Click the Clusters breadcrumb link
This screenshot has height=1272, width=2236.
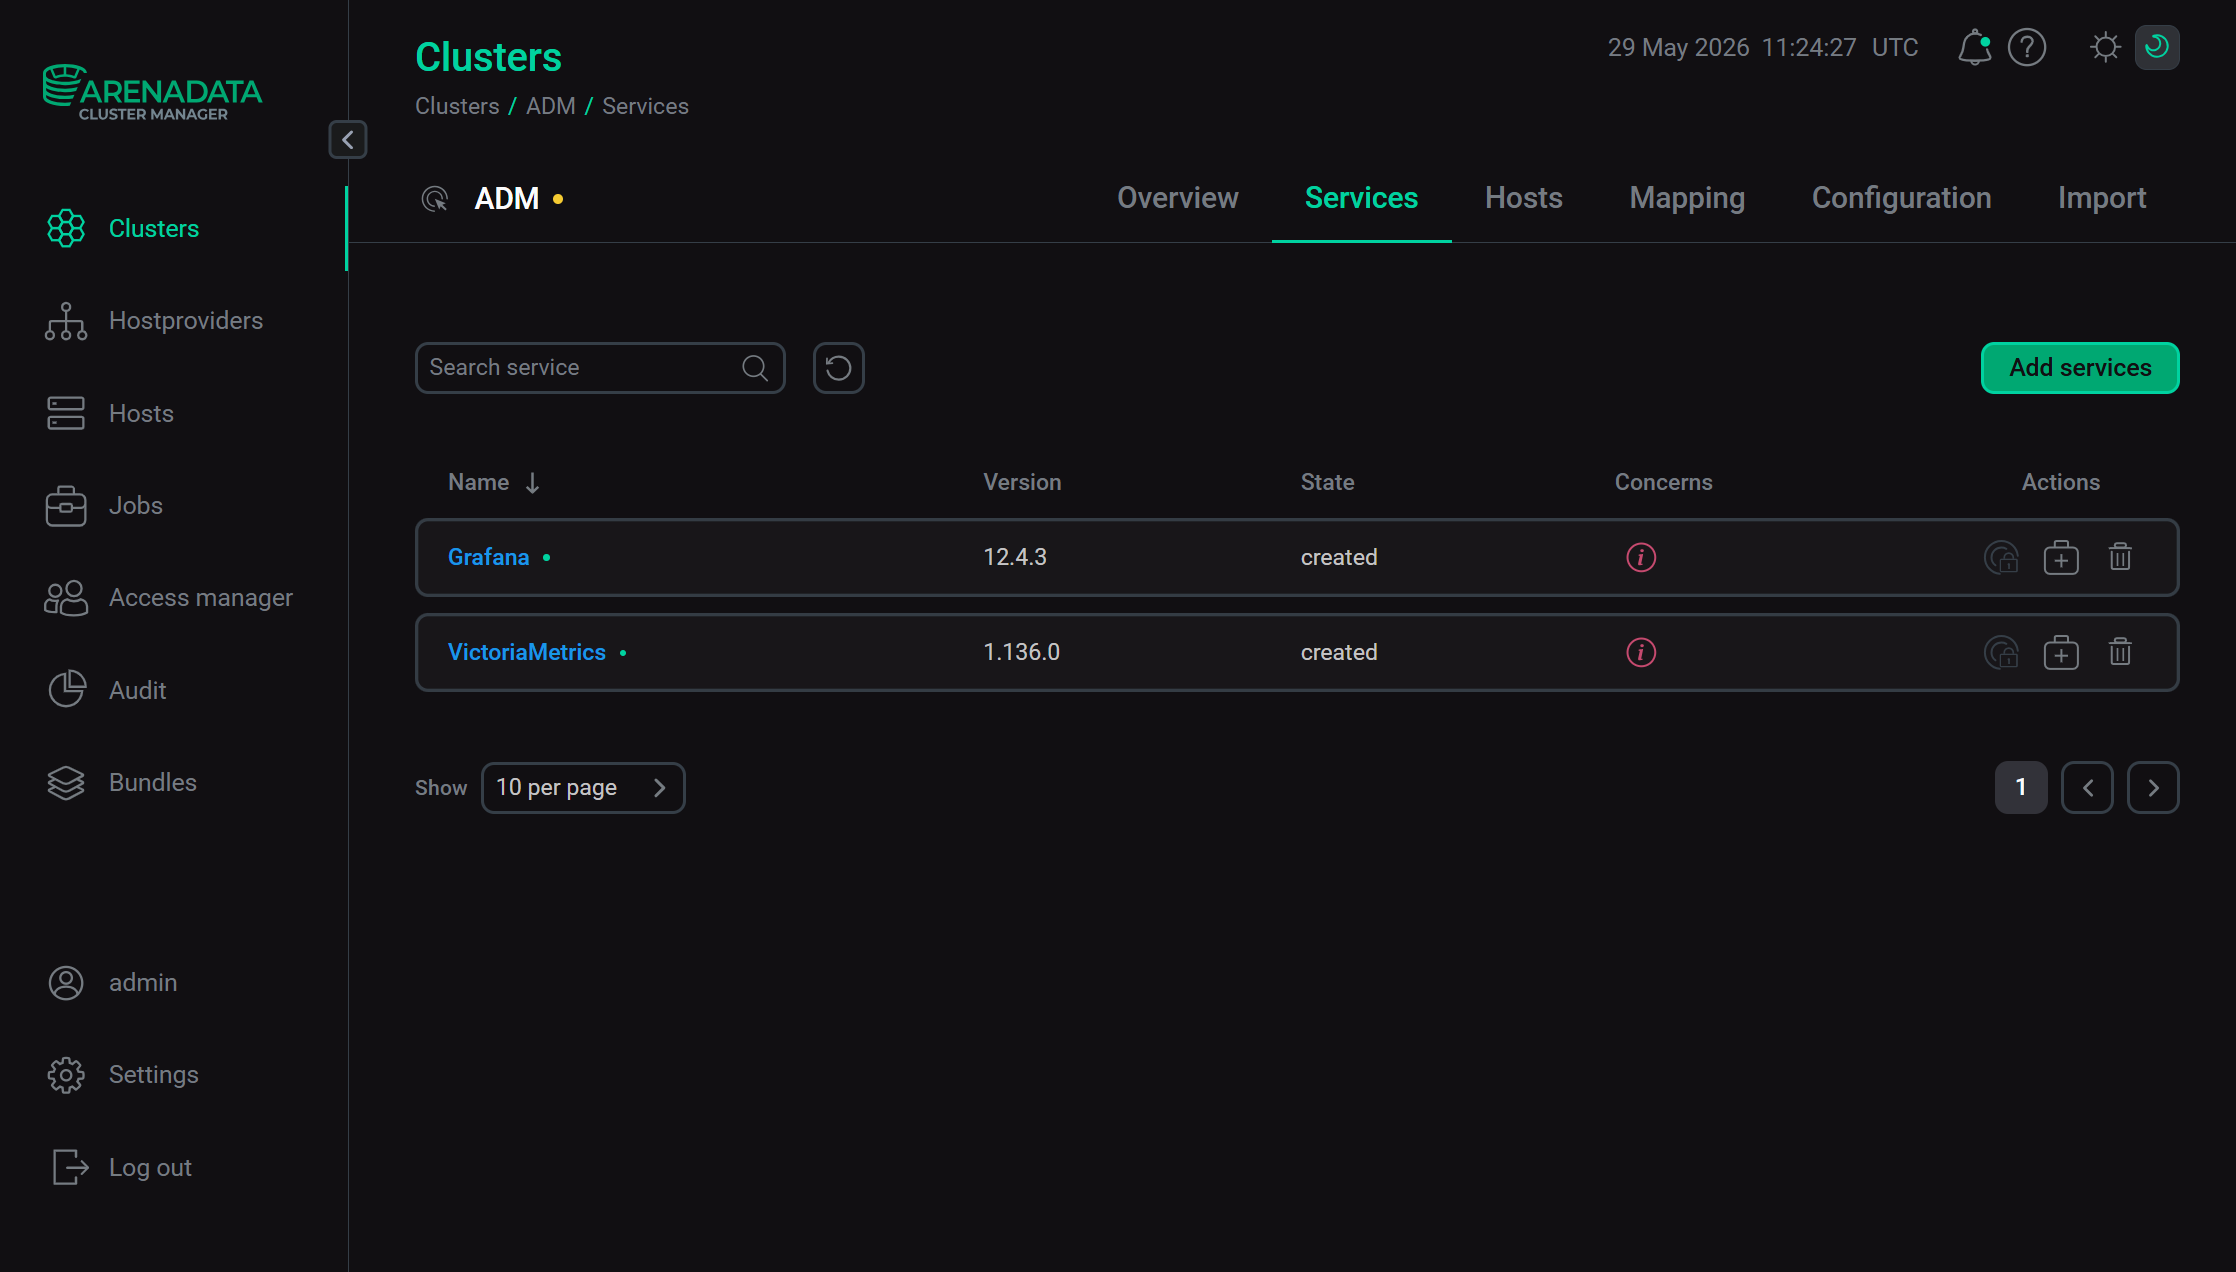[x=457, y=106]
